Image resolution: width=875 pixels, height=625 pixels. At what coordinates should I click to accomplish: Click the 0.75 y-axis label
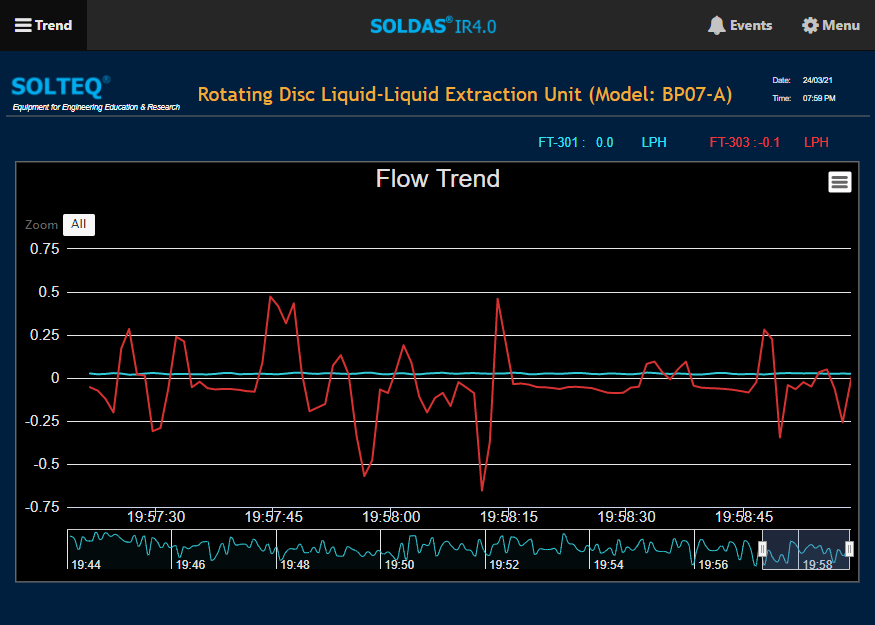click(45, 249)
